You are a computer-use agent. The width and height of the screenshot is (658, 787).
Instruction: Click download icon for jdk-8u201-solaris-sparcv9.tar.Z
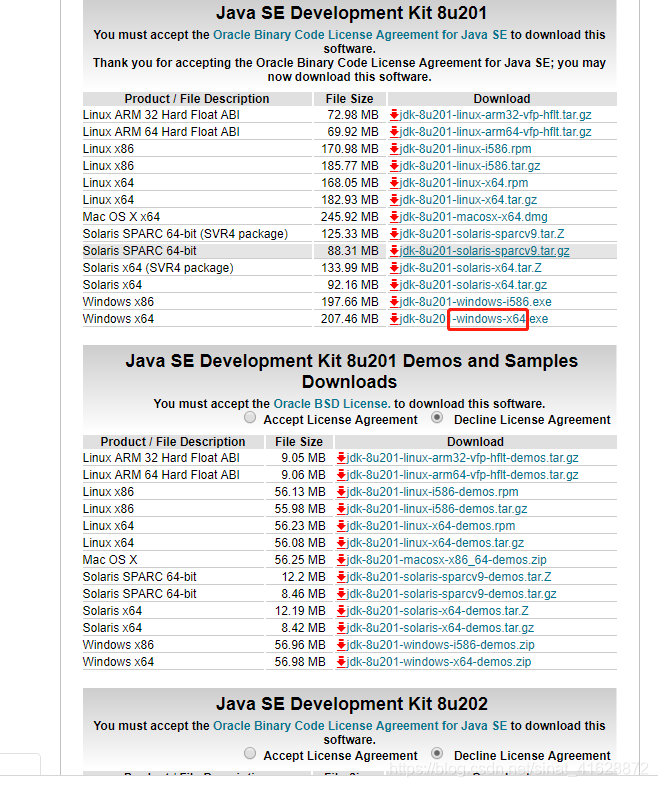[394, 234]
